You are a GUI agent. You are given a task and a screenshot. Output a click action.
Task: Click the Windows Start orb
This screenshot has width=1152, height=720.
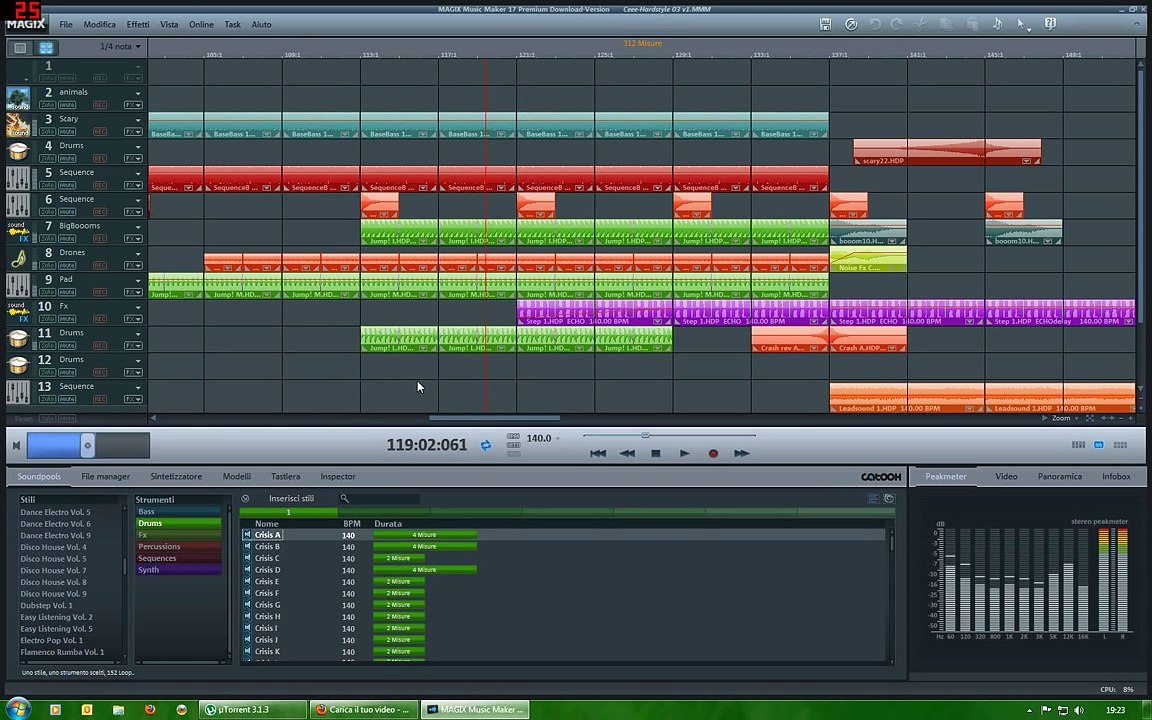click(18, 709)
